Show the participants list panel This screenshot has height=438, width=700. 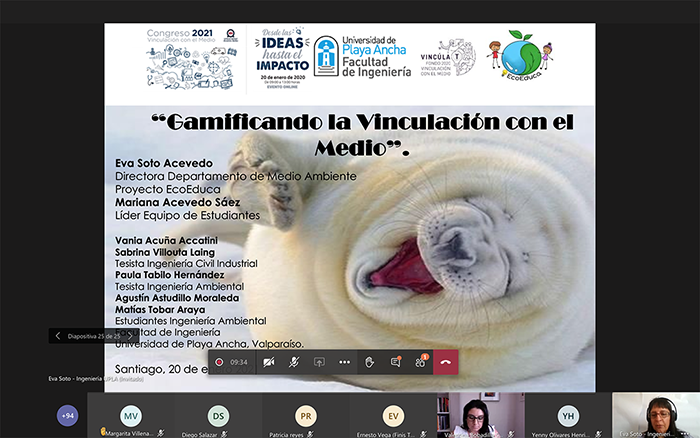[420, 362]
